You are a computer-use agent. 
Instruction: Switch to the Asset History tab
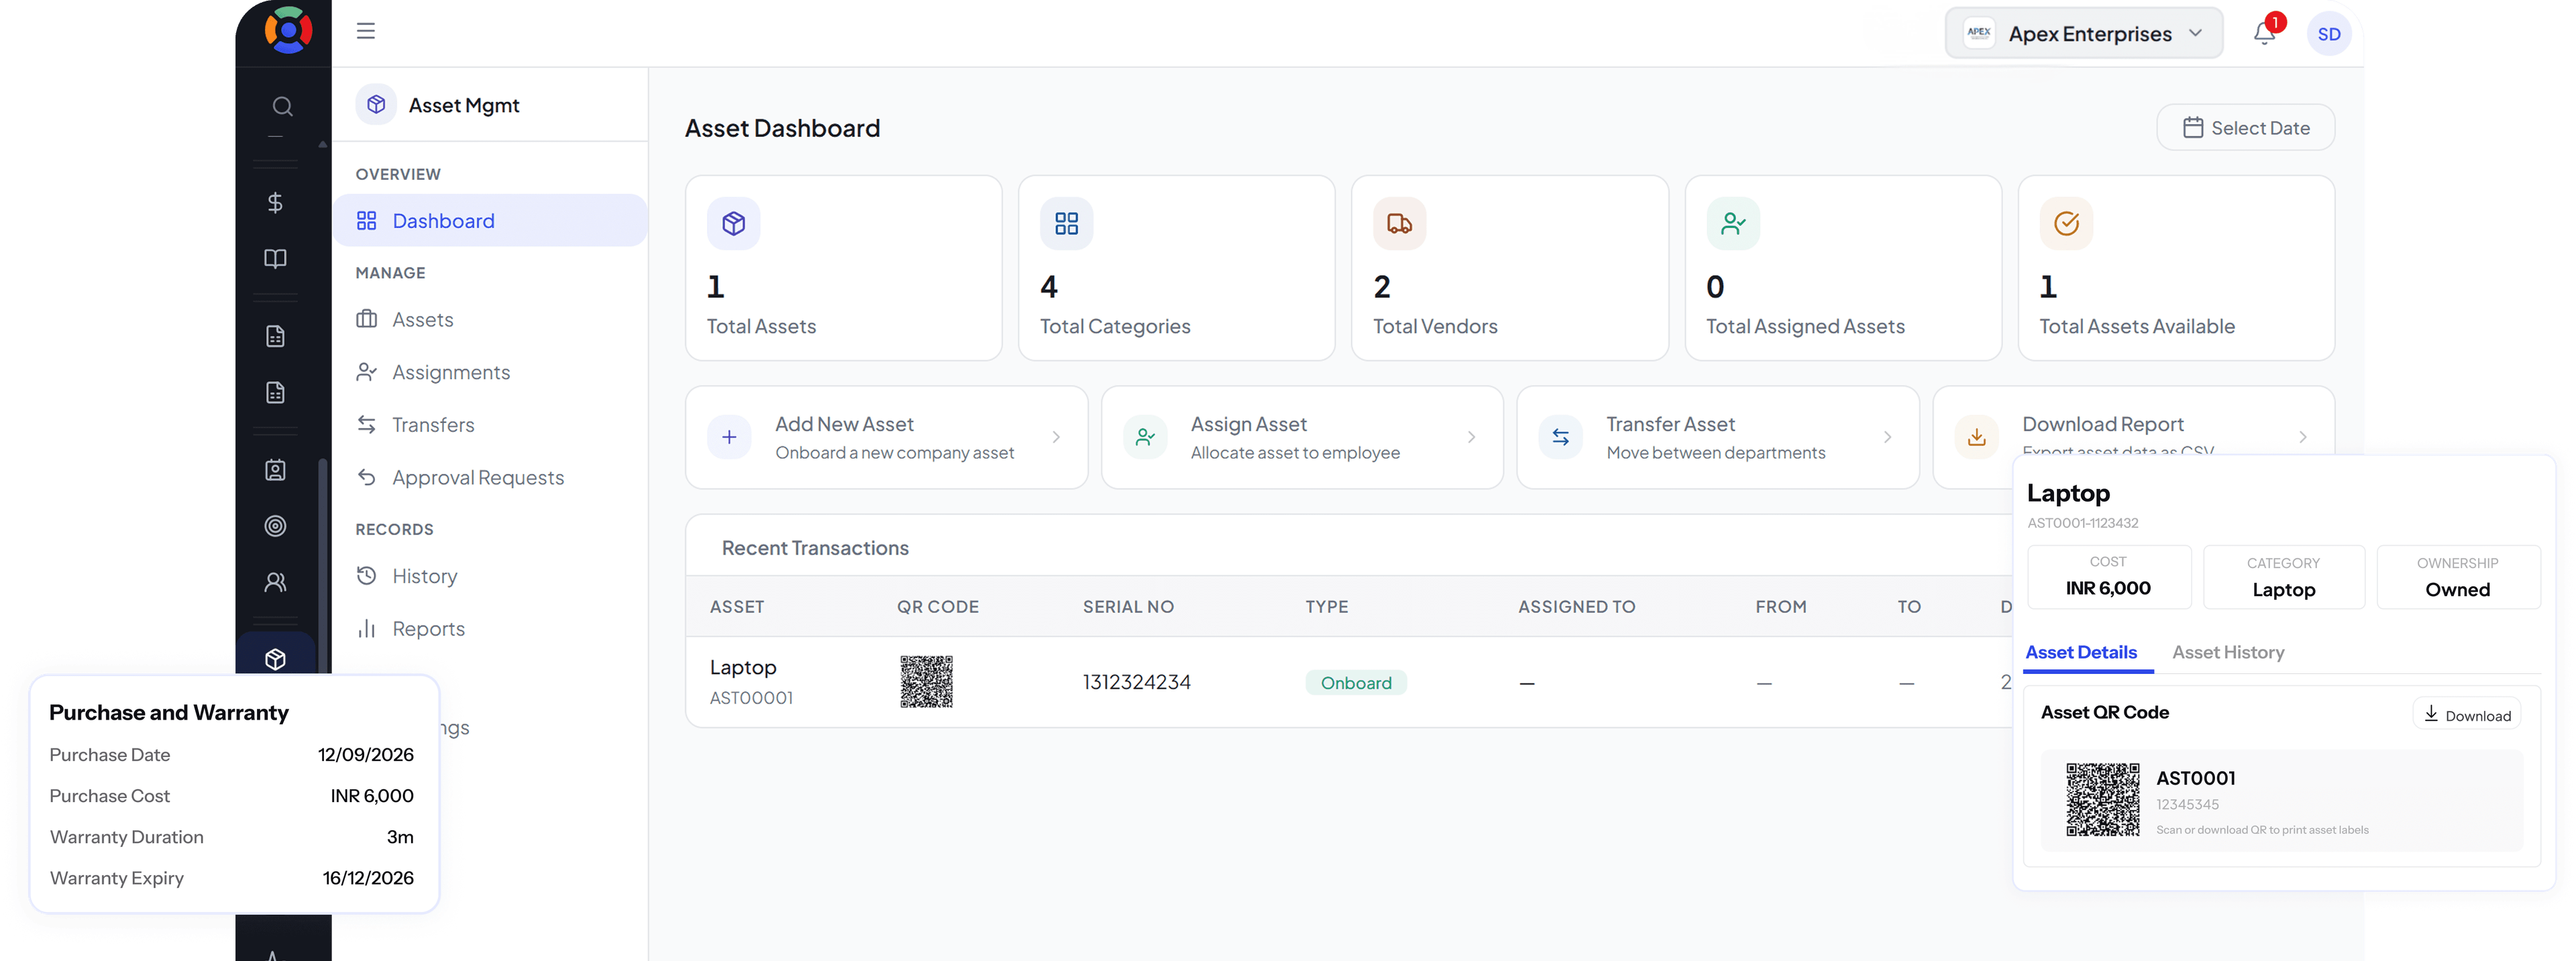(x=2228, y=652)
